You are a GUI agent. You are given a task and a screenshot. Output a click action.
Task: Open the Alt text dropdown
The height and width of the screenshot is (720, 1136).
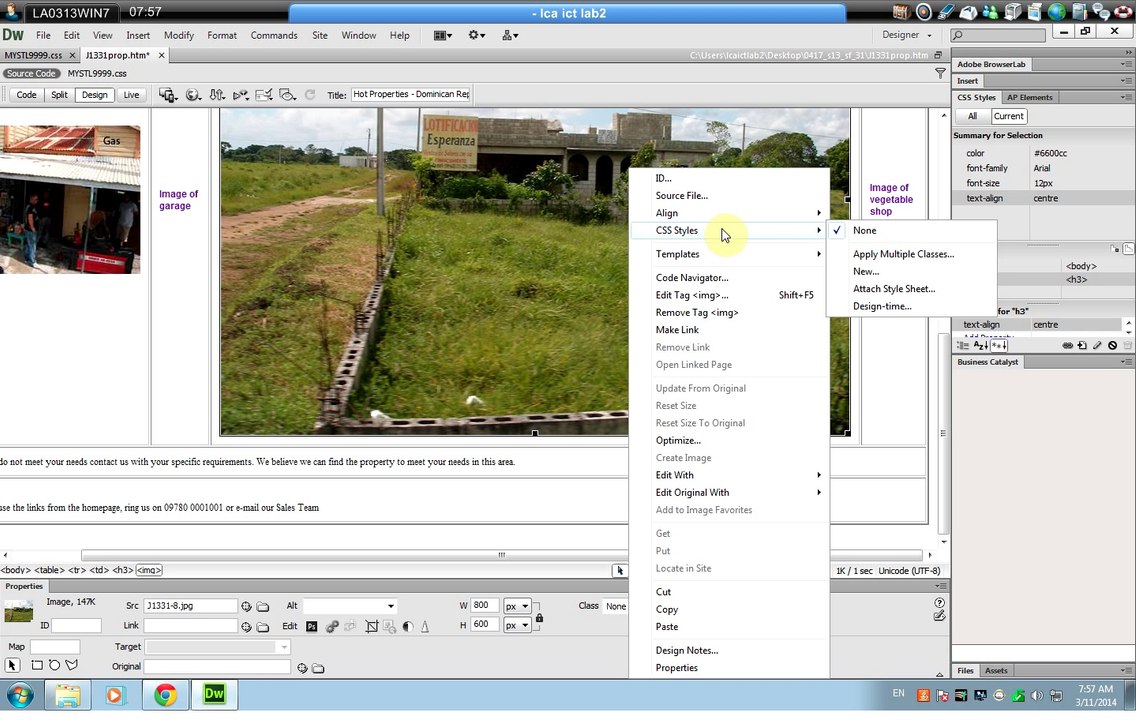[x=390, y=606]
